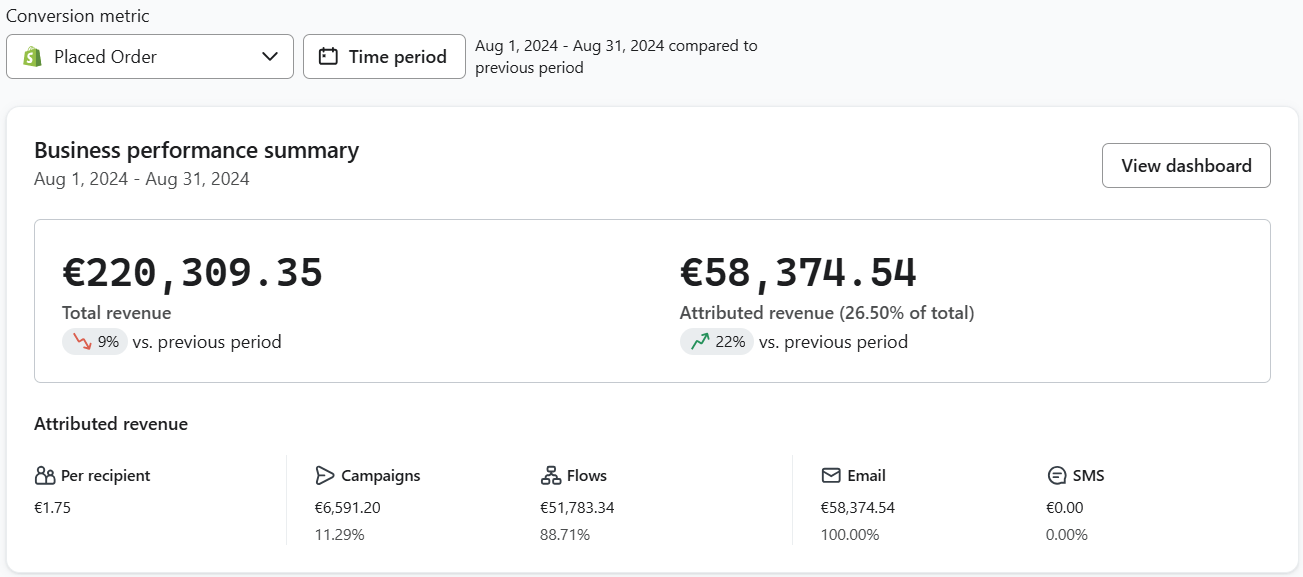Click the Campaigns revenue amount €6,591.20
This screenshot has width=1303, height=577.
pyautogui.click(x=347, y=508)
